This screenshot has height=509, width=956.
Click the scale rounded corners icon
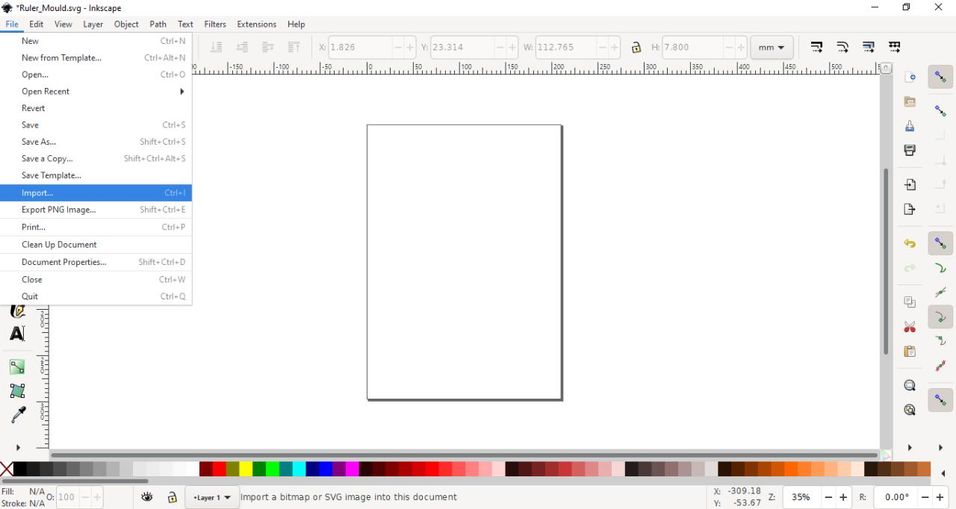point(843,47)
